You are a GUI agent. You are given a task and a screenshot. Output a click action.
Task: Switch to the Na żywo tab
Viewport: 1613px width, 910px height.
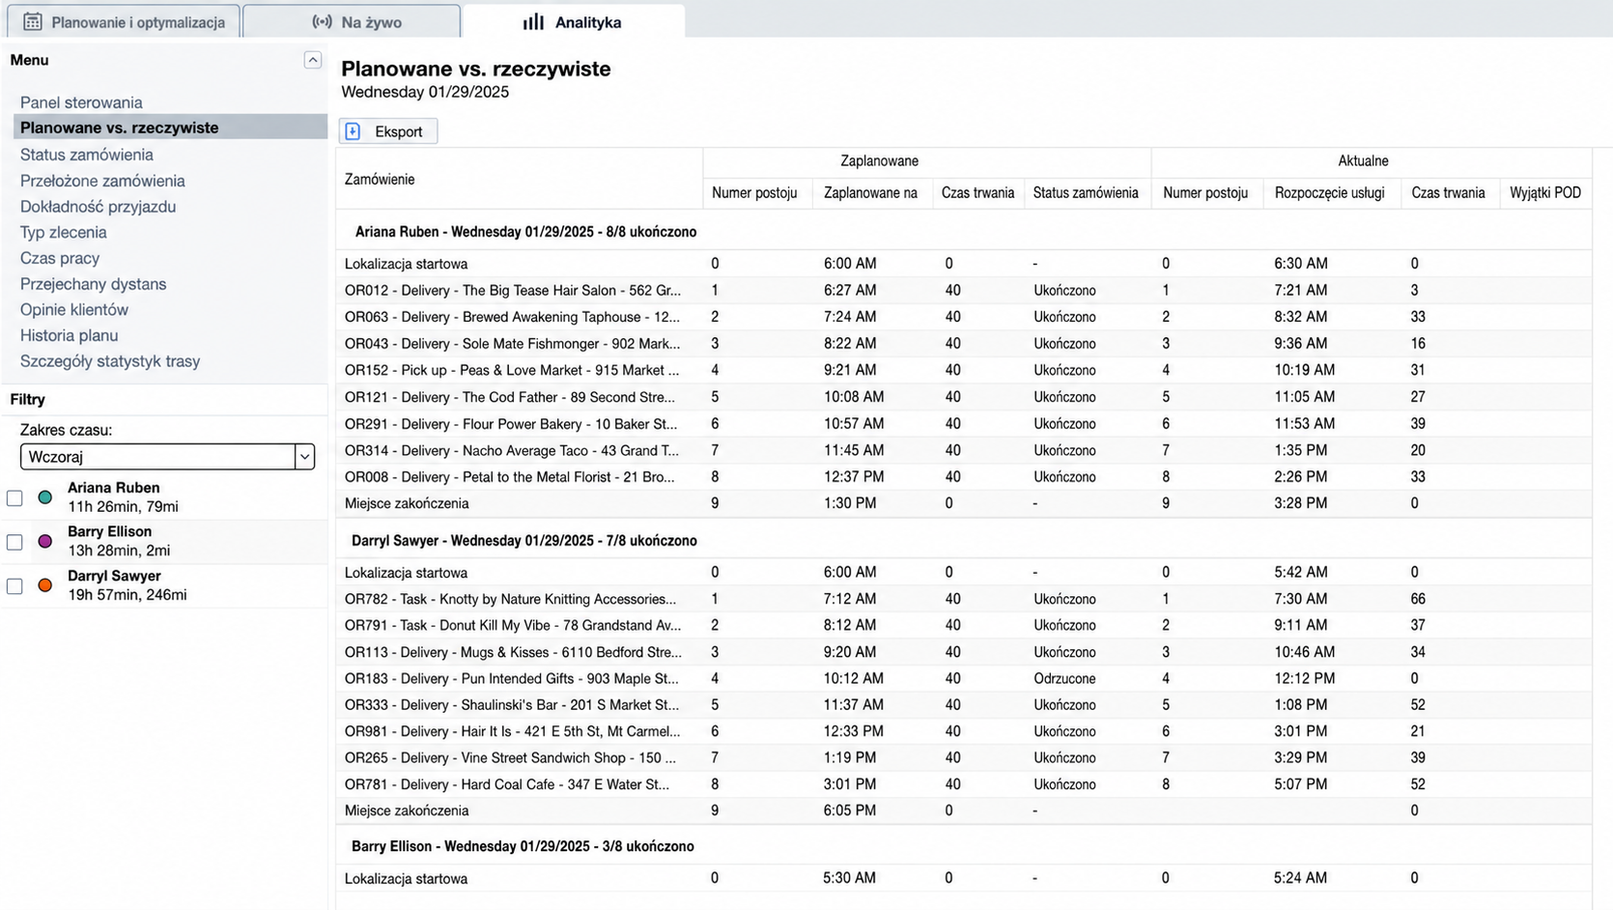point(352,21)
